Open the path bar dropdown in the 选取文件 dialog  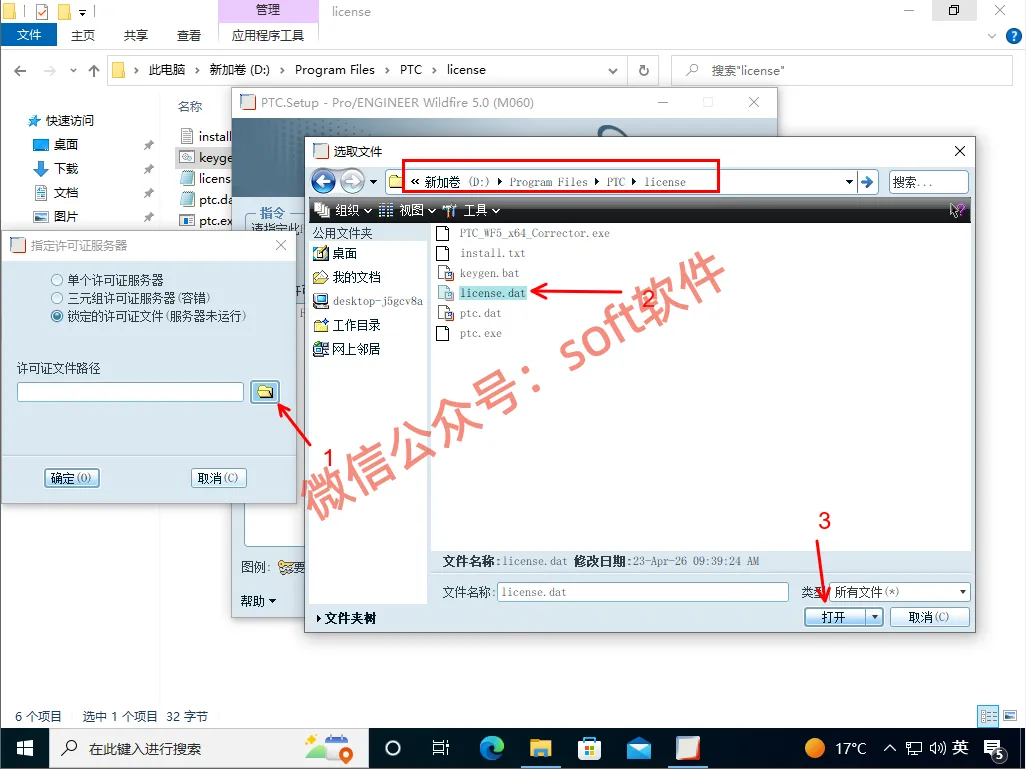849,182
